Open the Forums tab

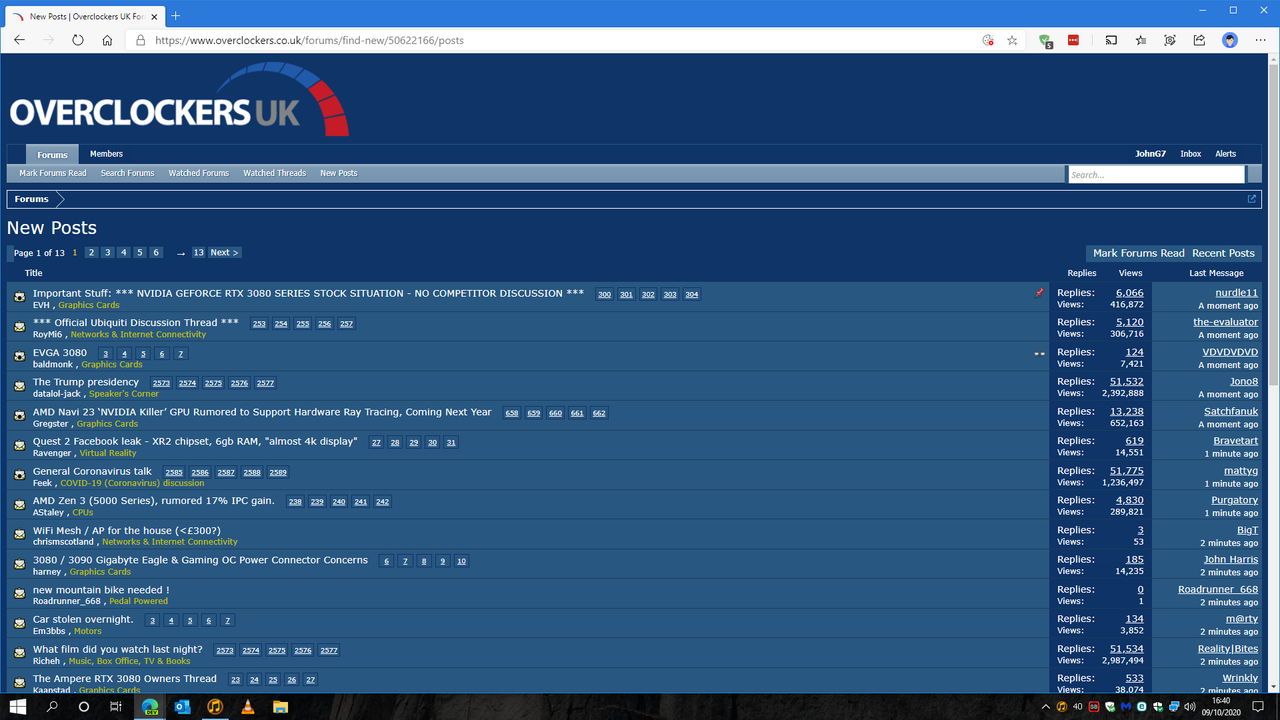point(52,155)
